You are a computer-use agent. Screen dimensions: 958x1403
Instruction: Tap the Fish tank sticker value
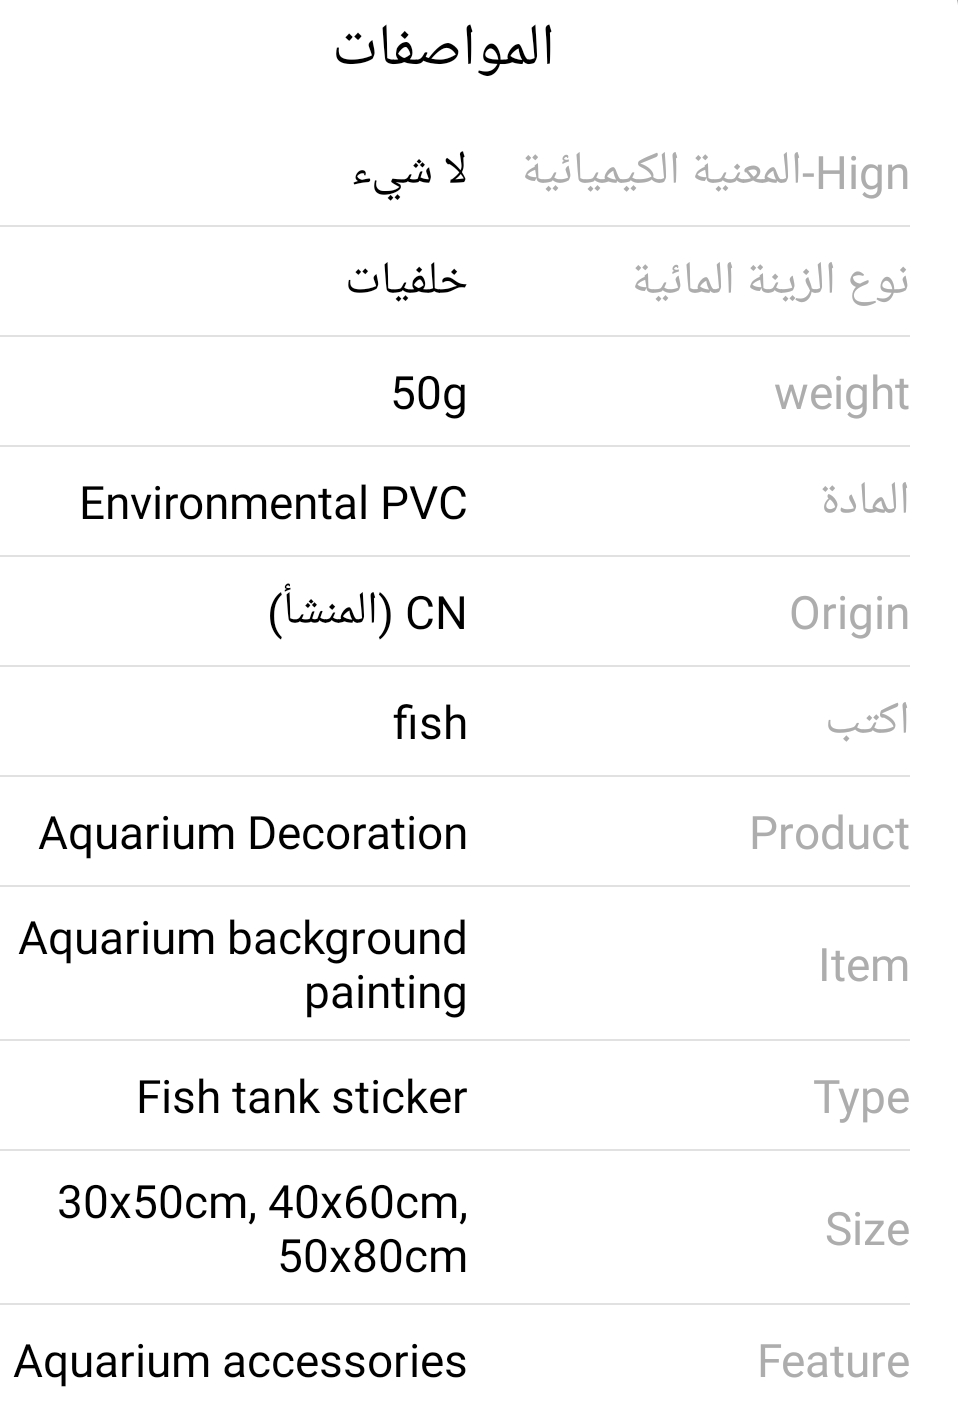(x=302, y=1097)
